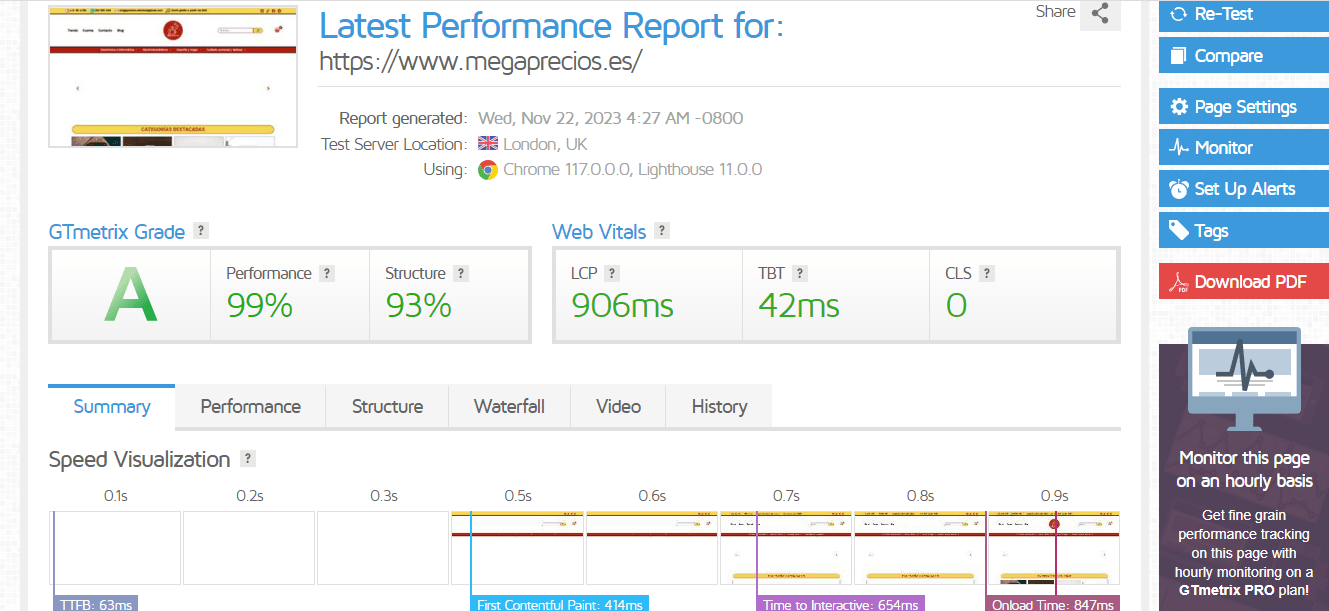Screen dimensions: 1329x611
Task: Click the 99% Performance value
Action: point(260,305)
